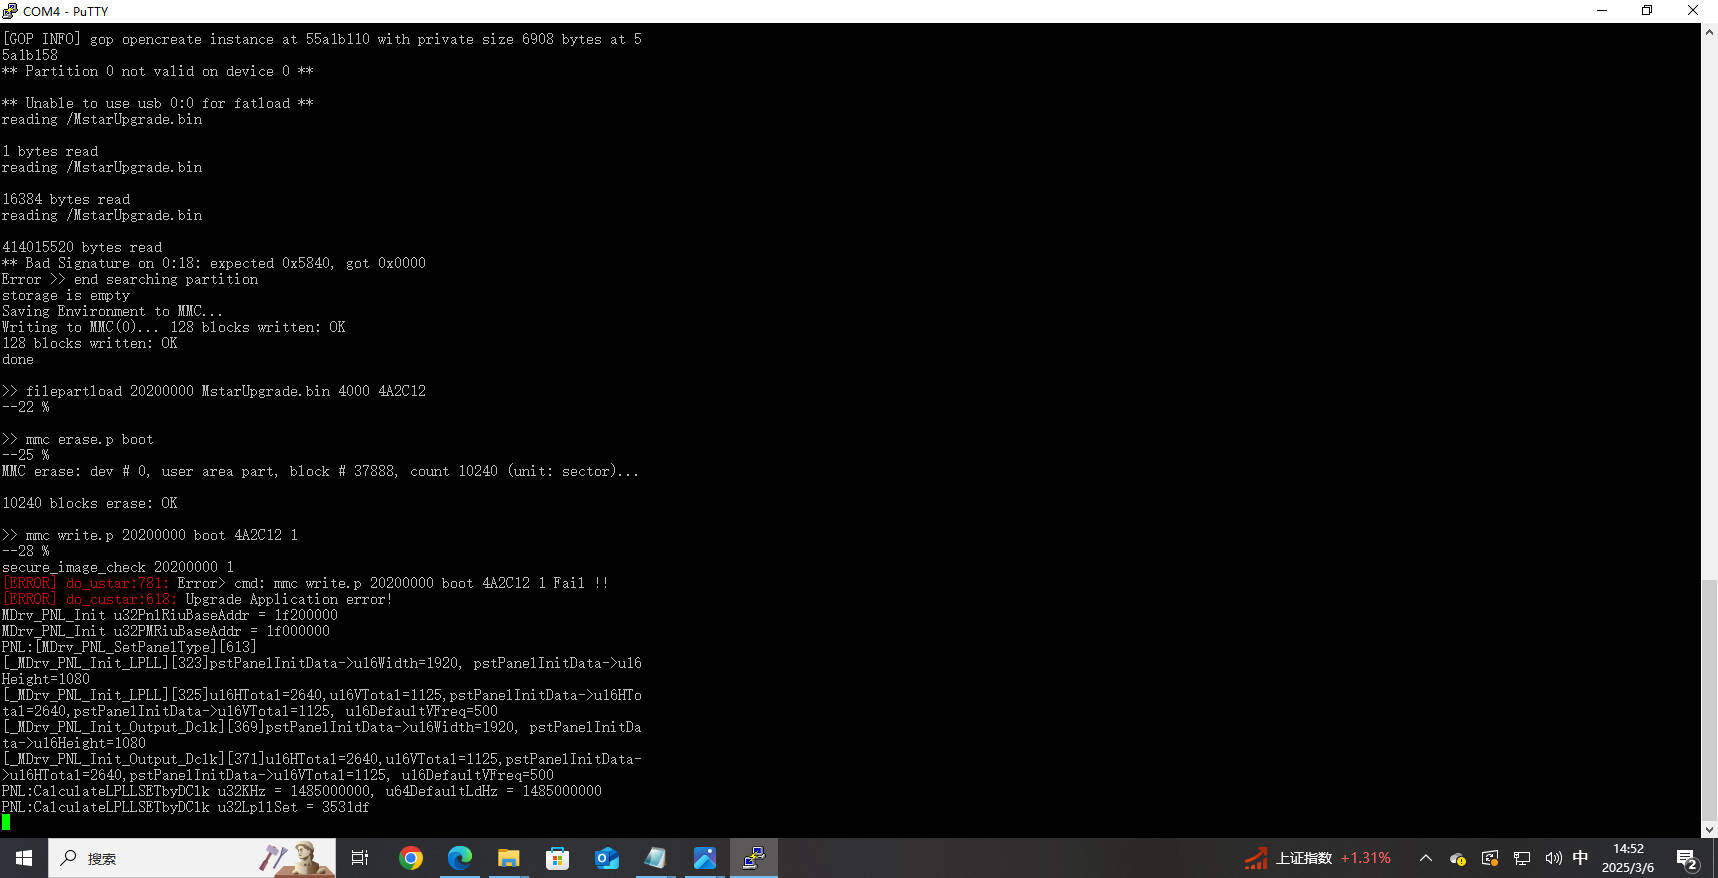Open the volume control tray icon

1553,858
